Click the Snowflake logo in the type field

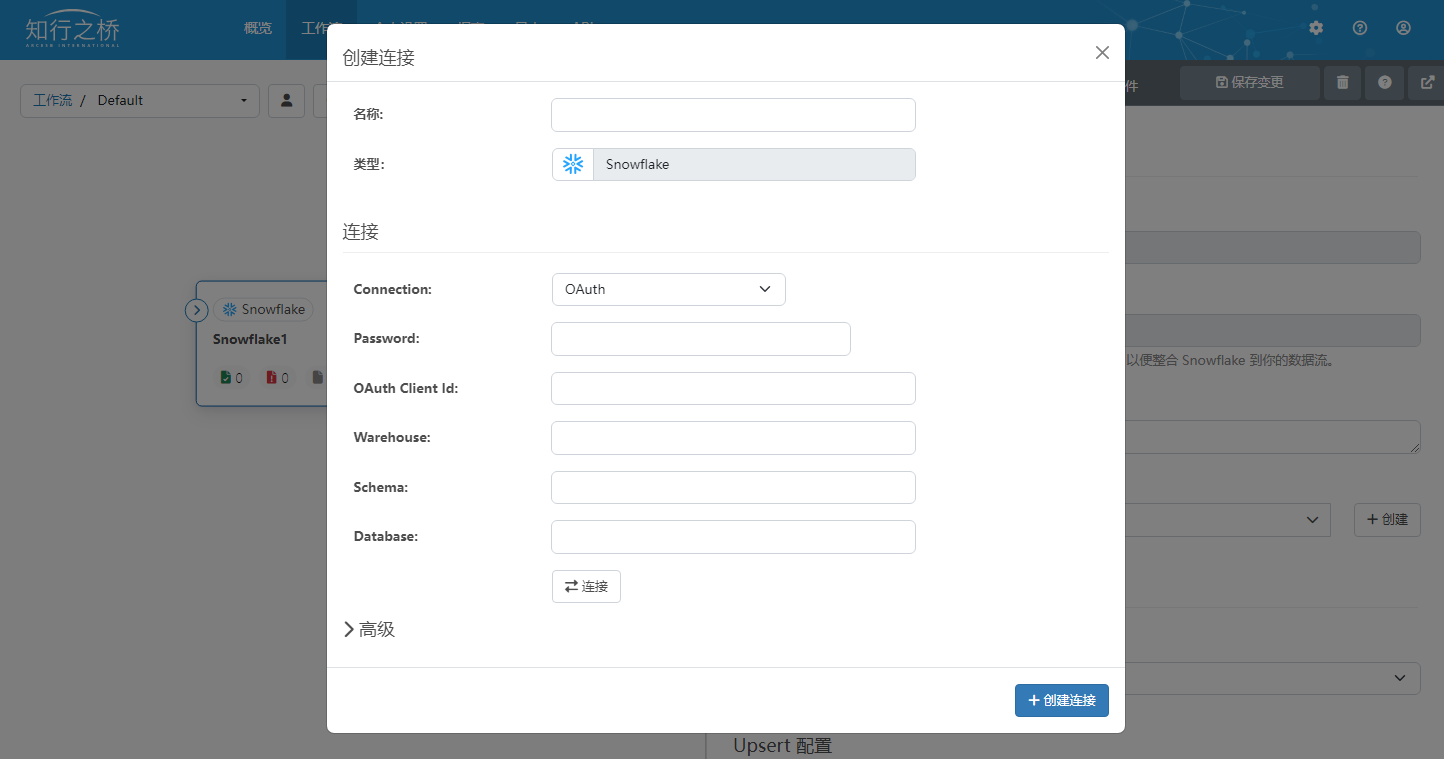point(573,165)
